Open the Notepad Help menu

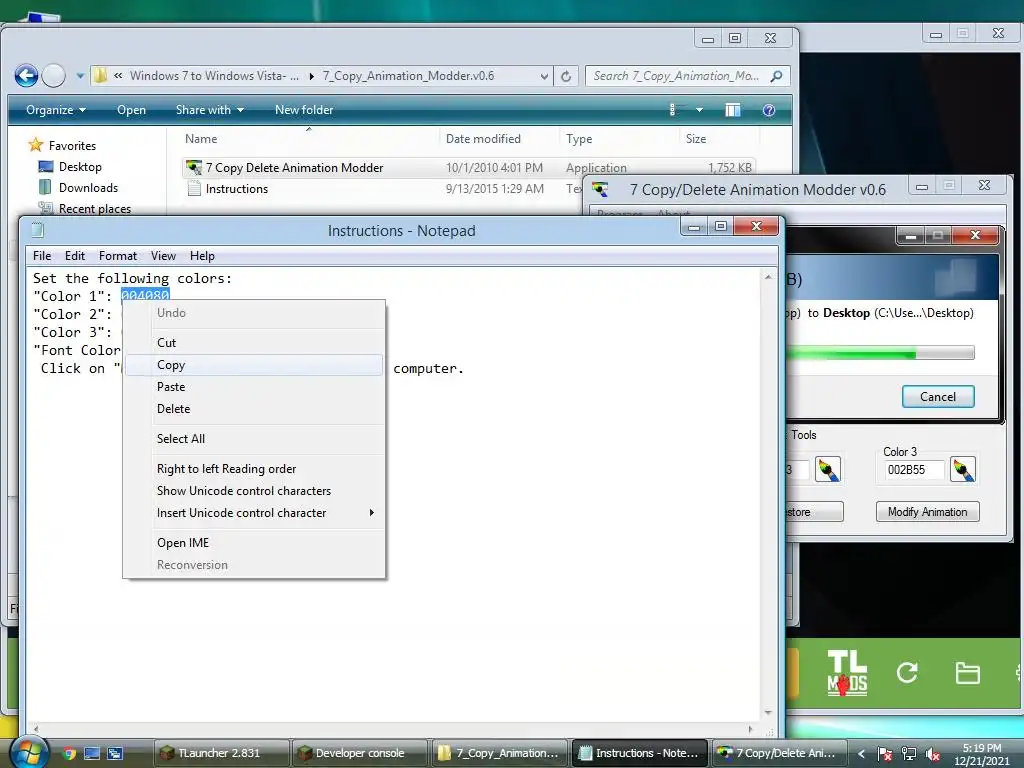click(202, 256)
